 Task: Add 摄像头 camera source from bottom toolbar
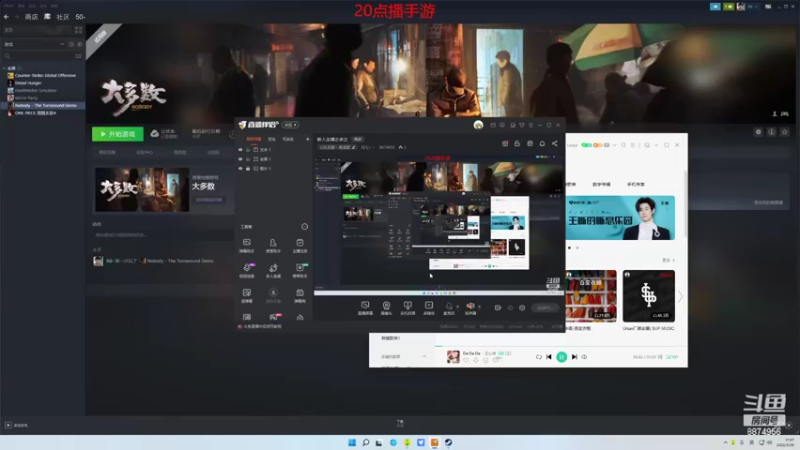(386, 308)
